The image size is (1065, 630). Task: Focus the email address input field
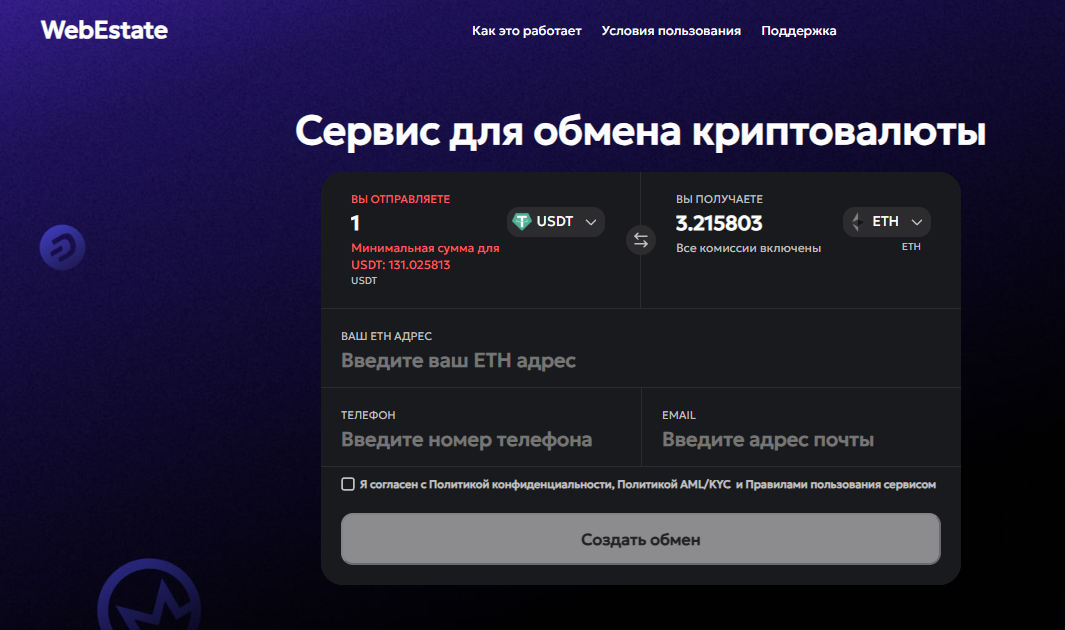801,439
